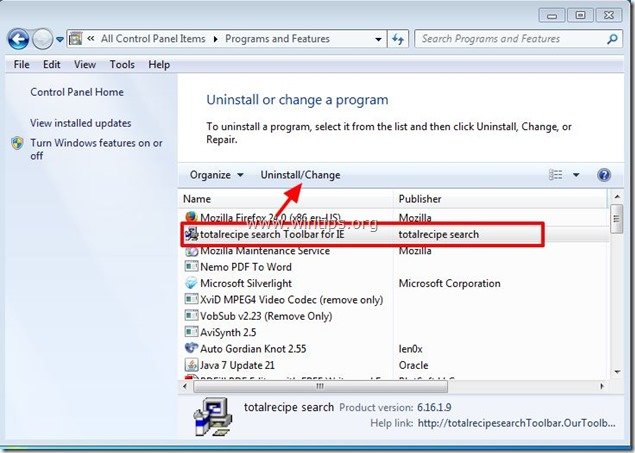Image resolution: width=635 pixels, height=453 pixels.
Task: Select totalrecipe search Toolbar for IE icon
Action: 191,234
